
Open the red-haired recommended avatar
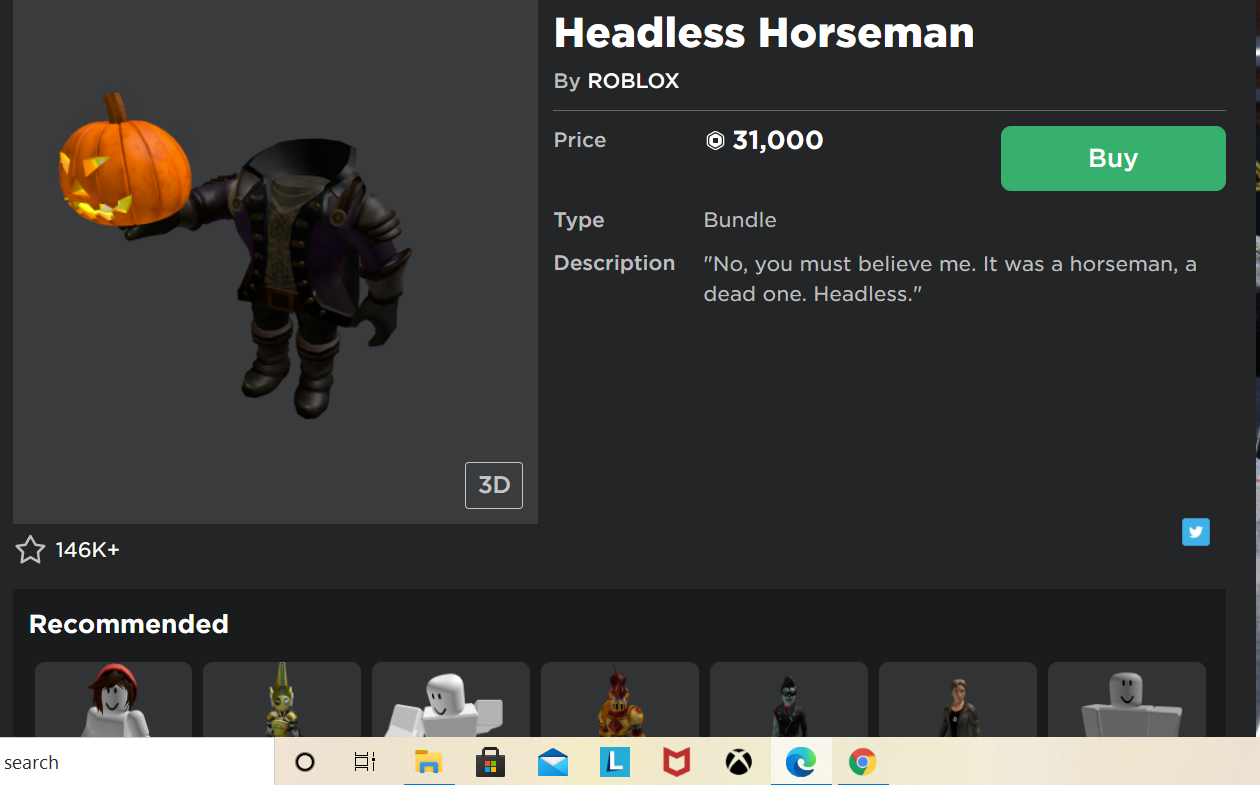[113, 700]
